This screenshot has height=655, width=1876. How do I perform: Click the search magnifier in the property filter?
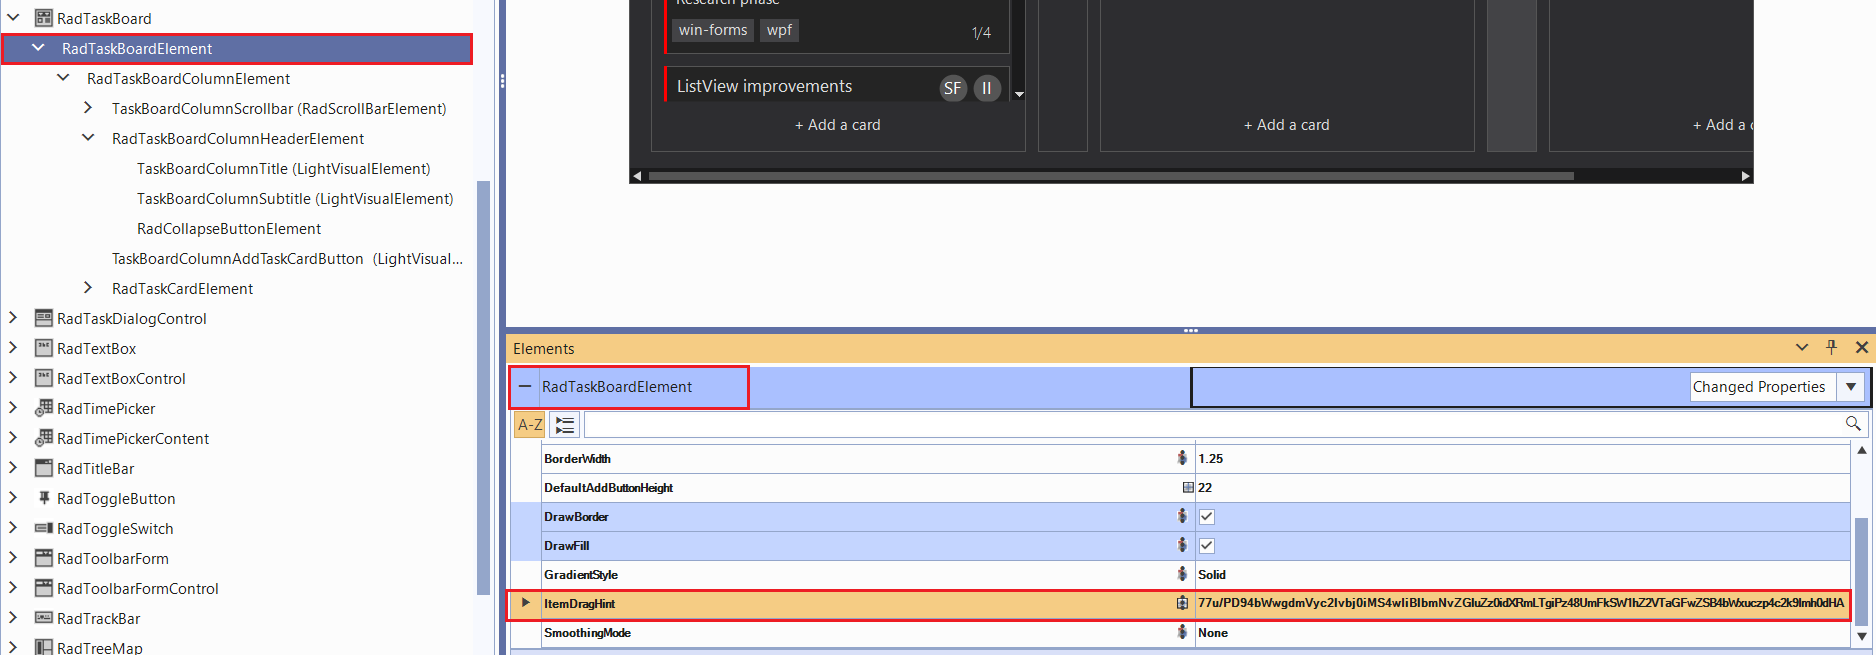tap(1853, 424)
